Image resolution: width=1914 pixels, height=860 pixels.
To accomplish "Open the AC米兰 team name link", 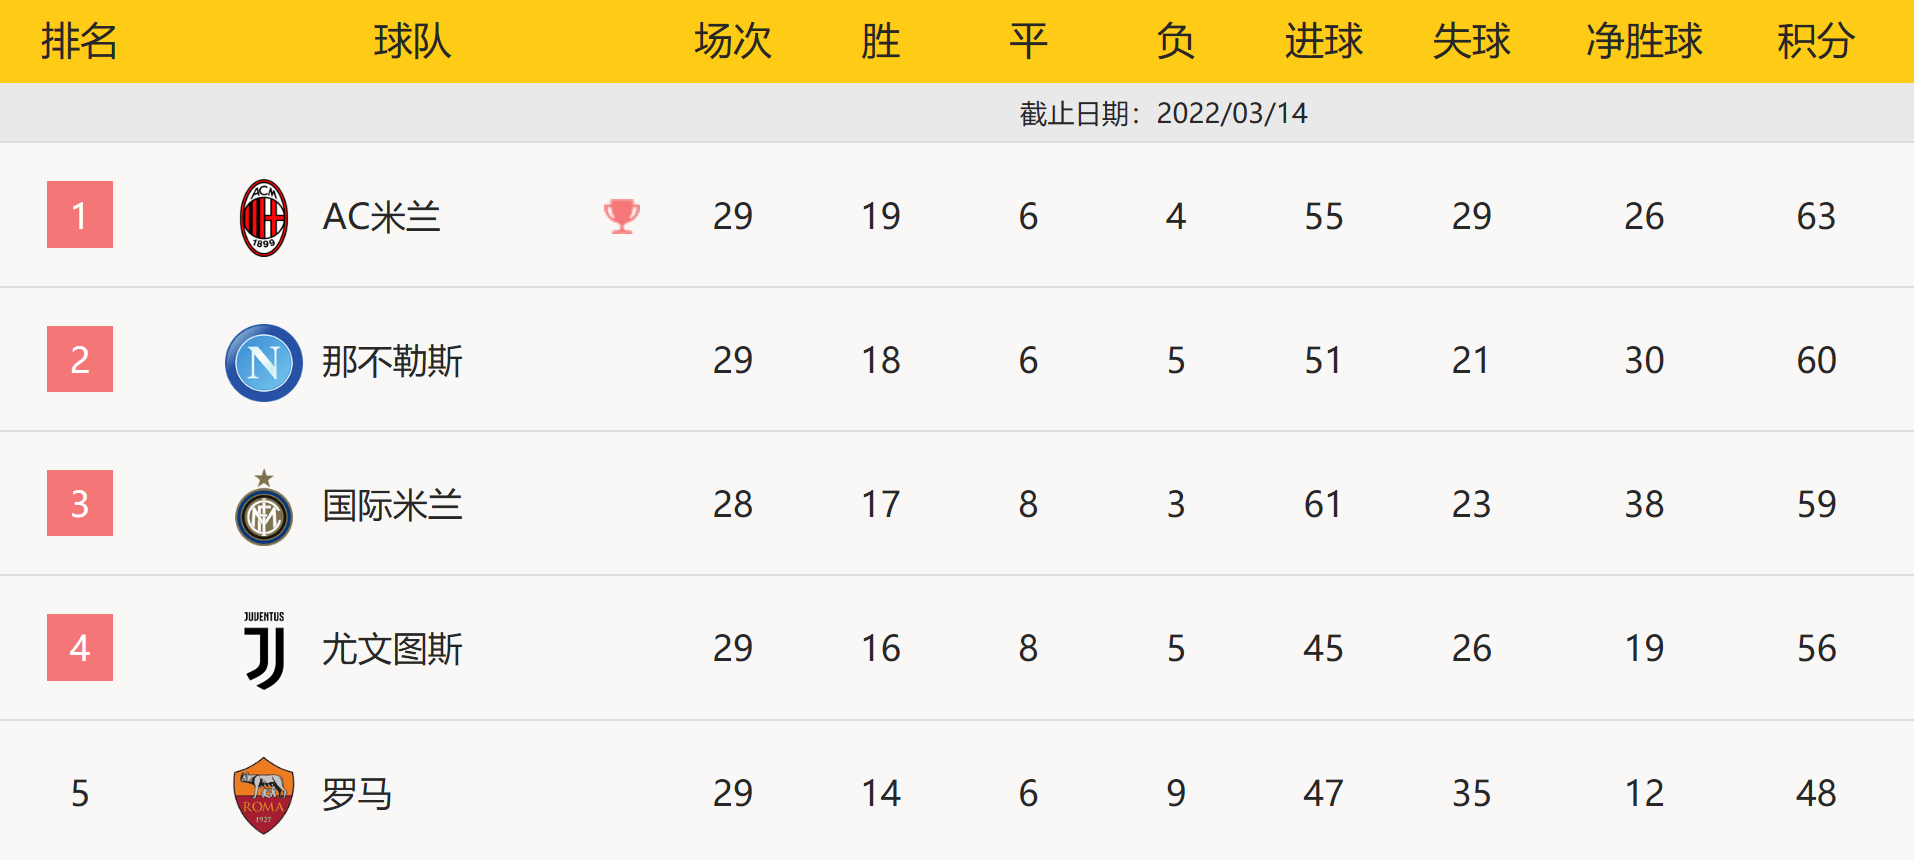I will pos(381,217).
